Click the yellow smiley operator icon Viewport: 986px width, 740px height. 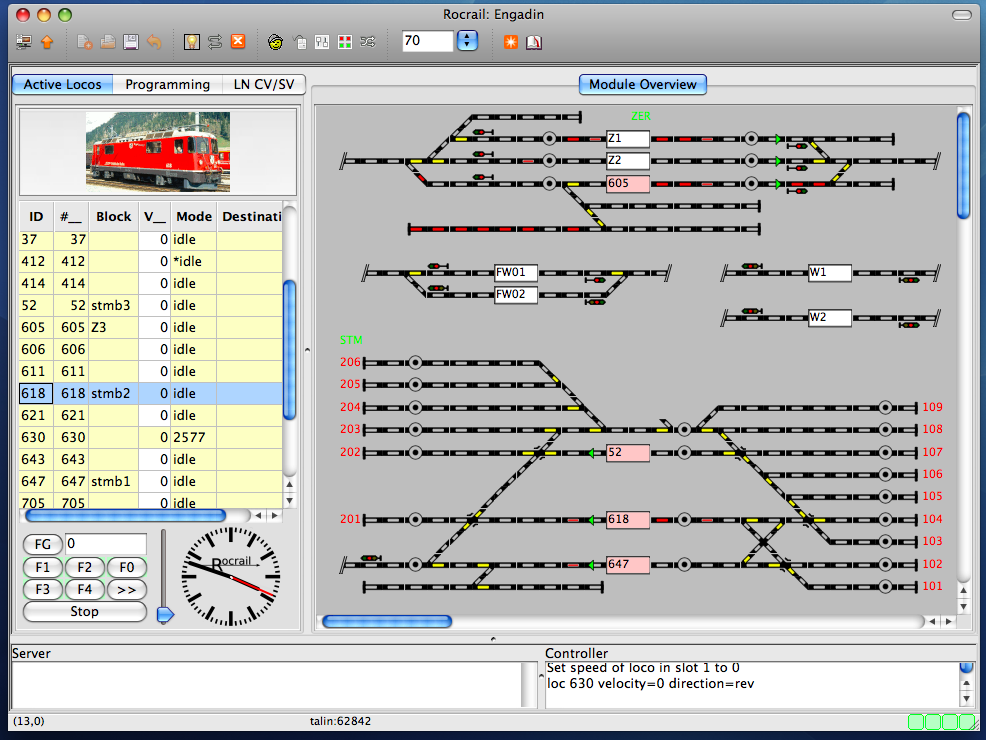click(275, 42)
